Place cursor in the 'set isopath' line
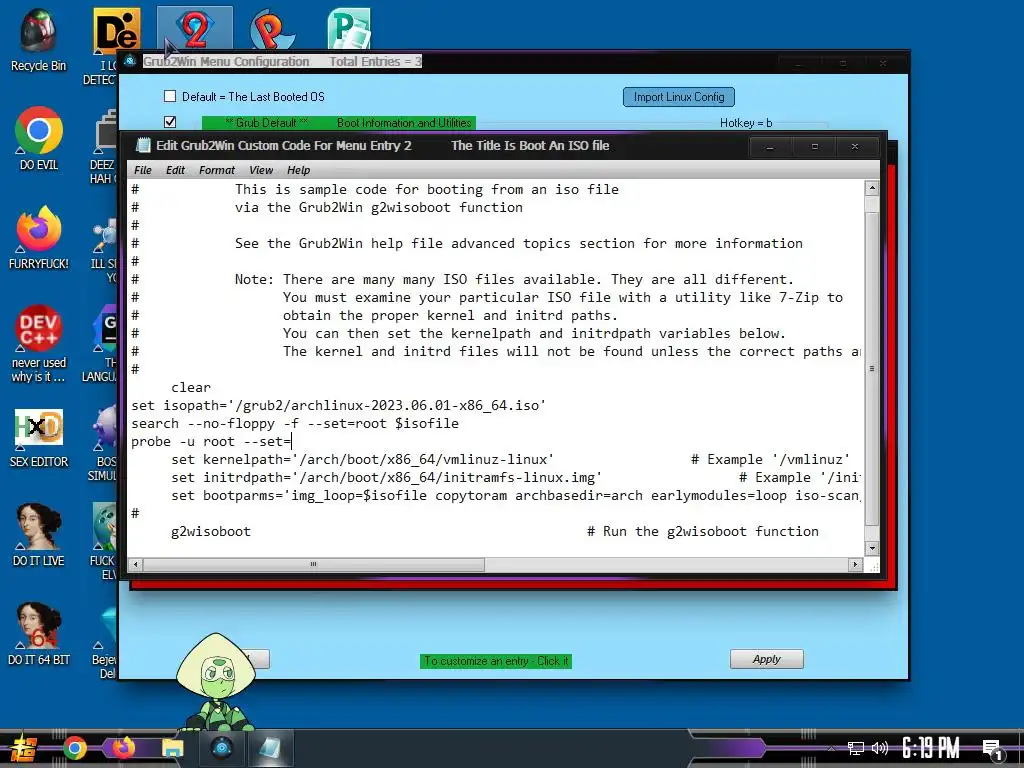Viewport: 1024px width, 768px height. [x=338, y=406]
